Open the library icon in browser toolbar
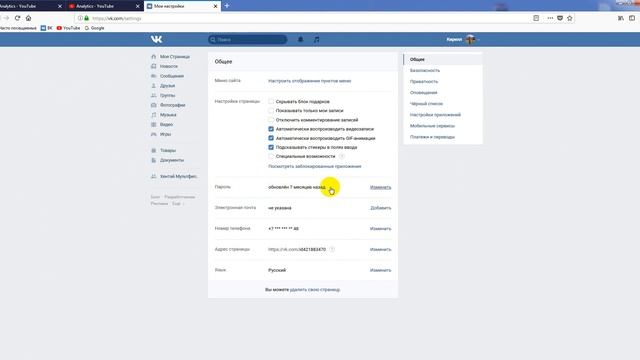 pos(621,18)
